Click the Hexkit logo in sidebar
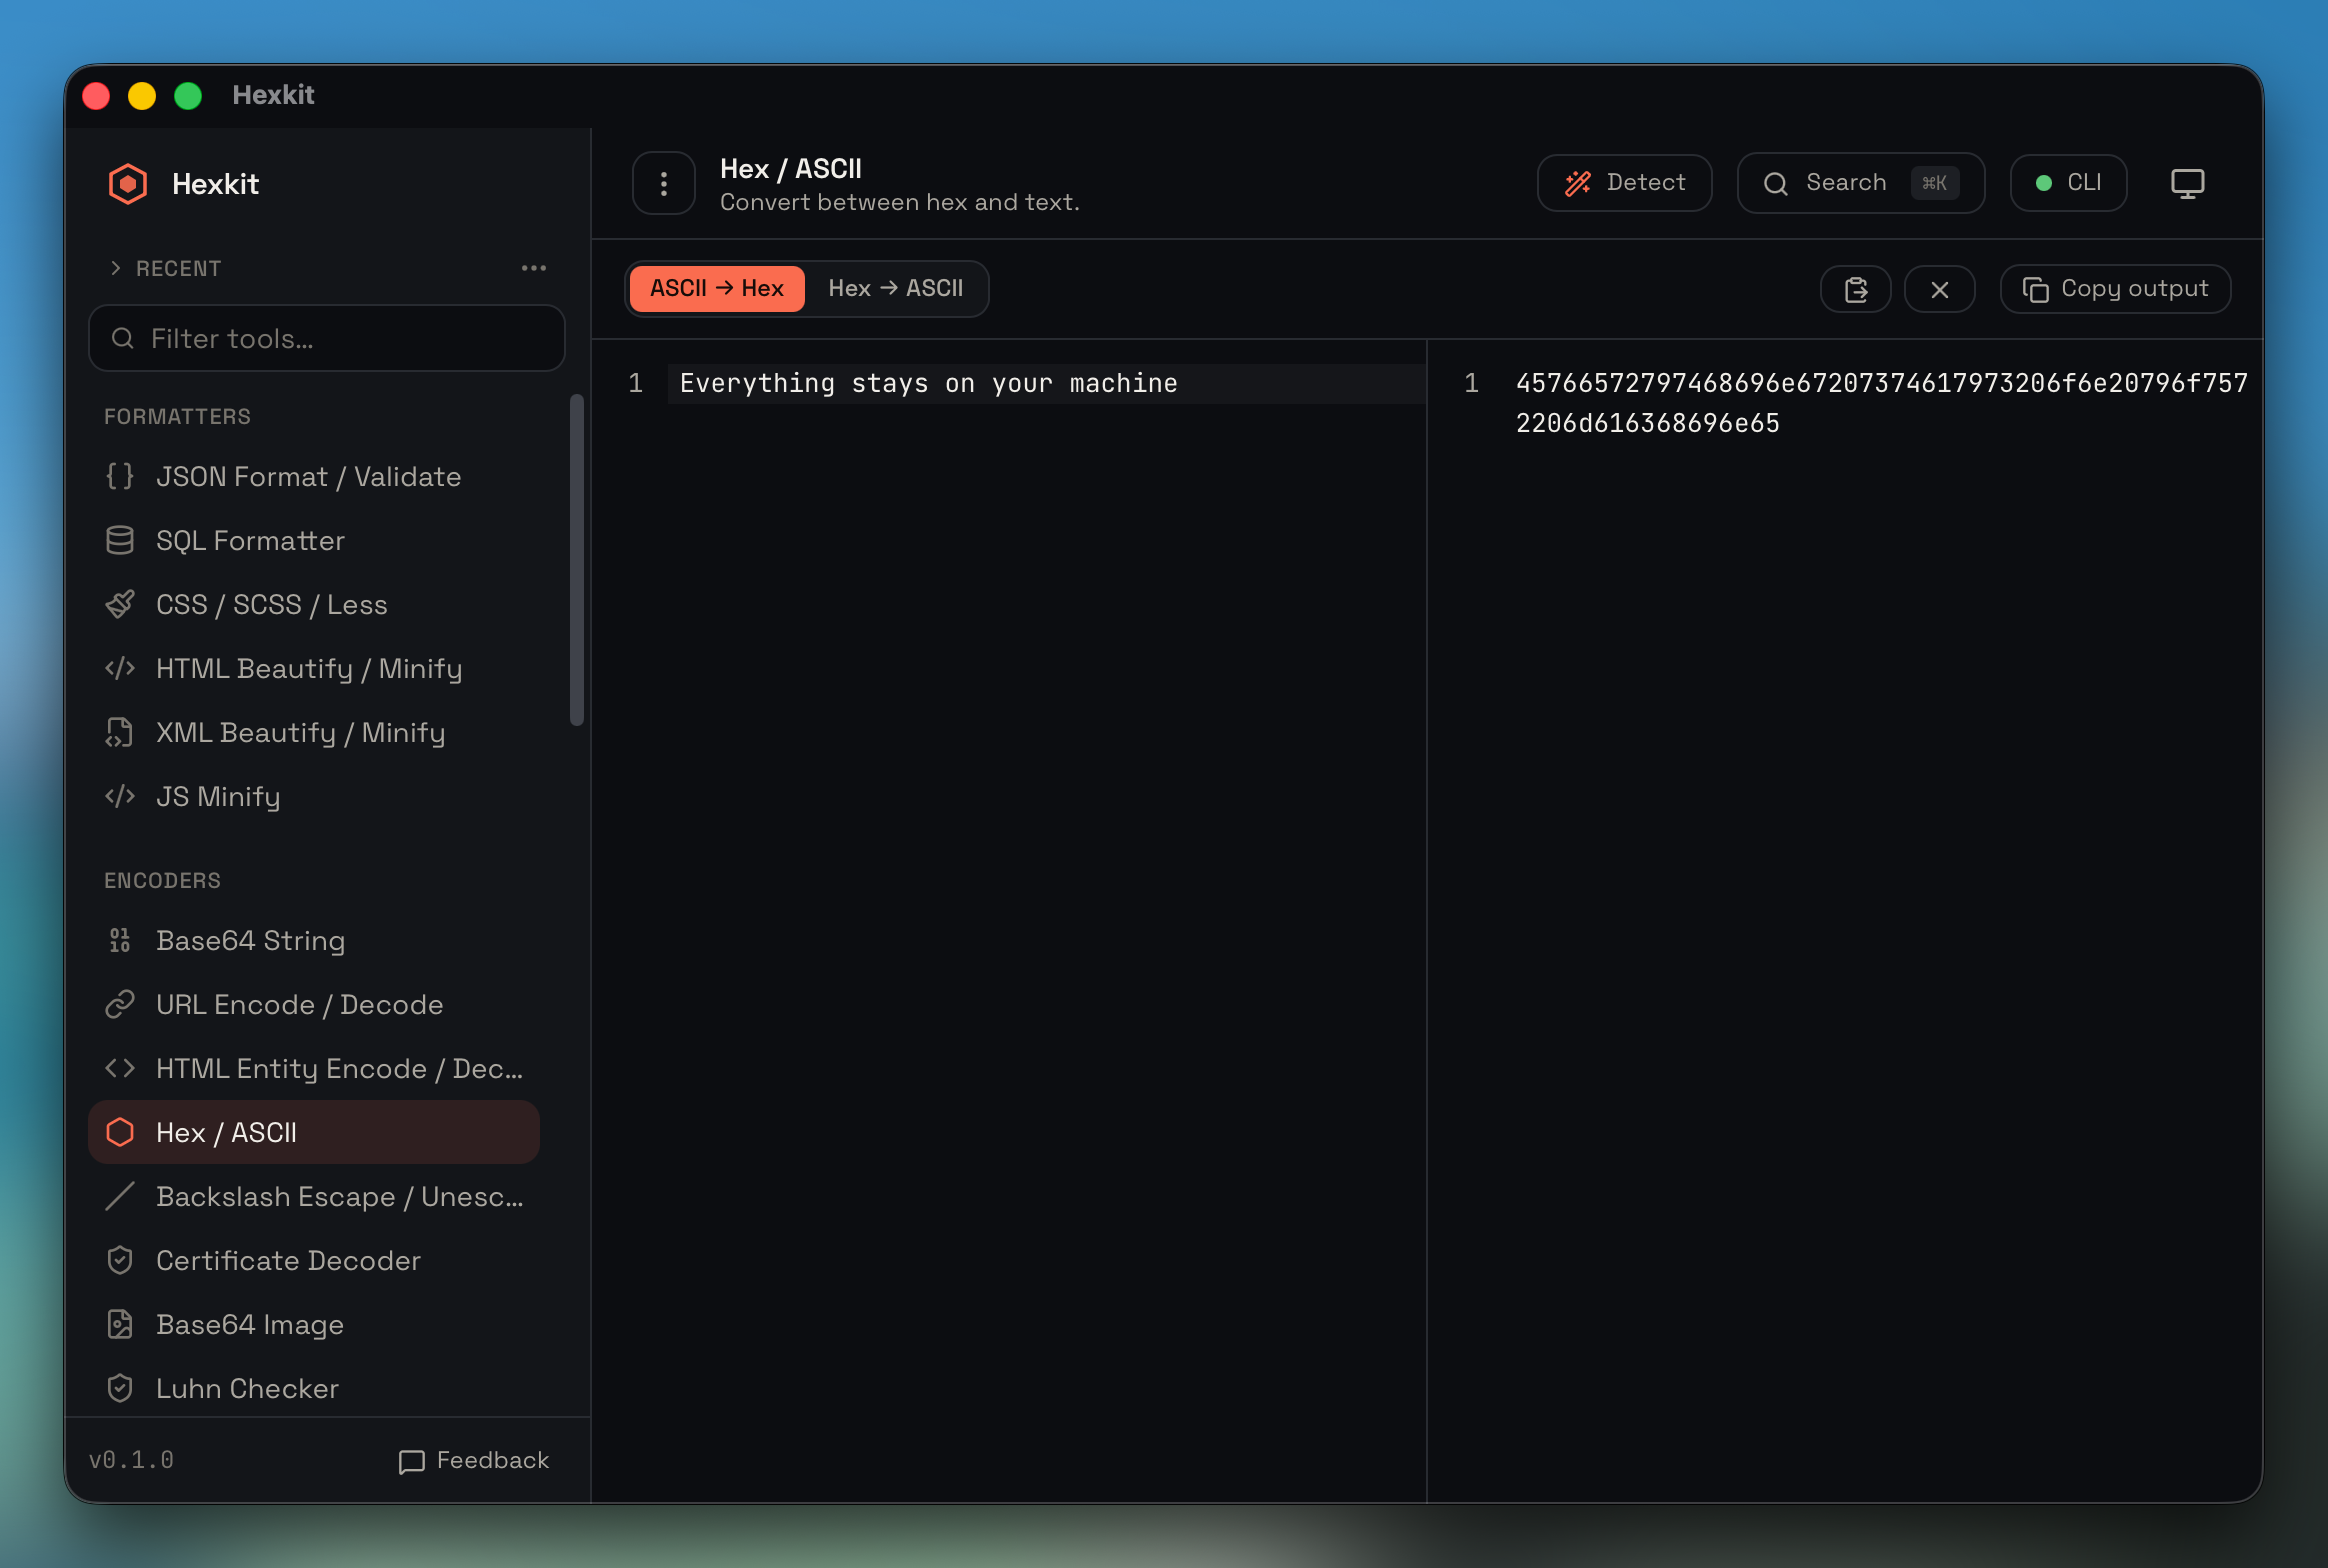2328x1568 pixels. pos(128,184)
